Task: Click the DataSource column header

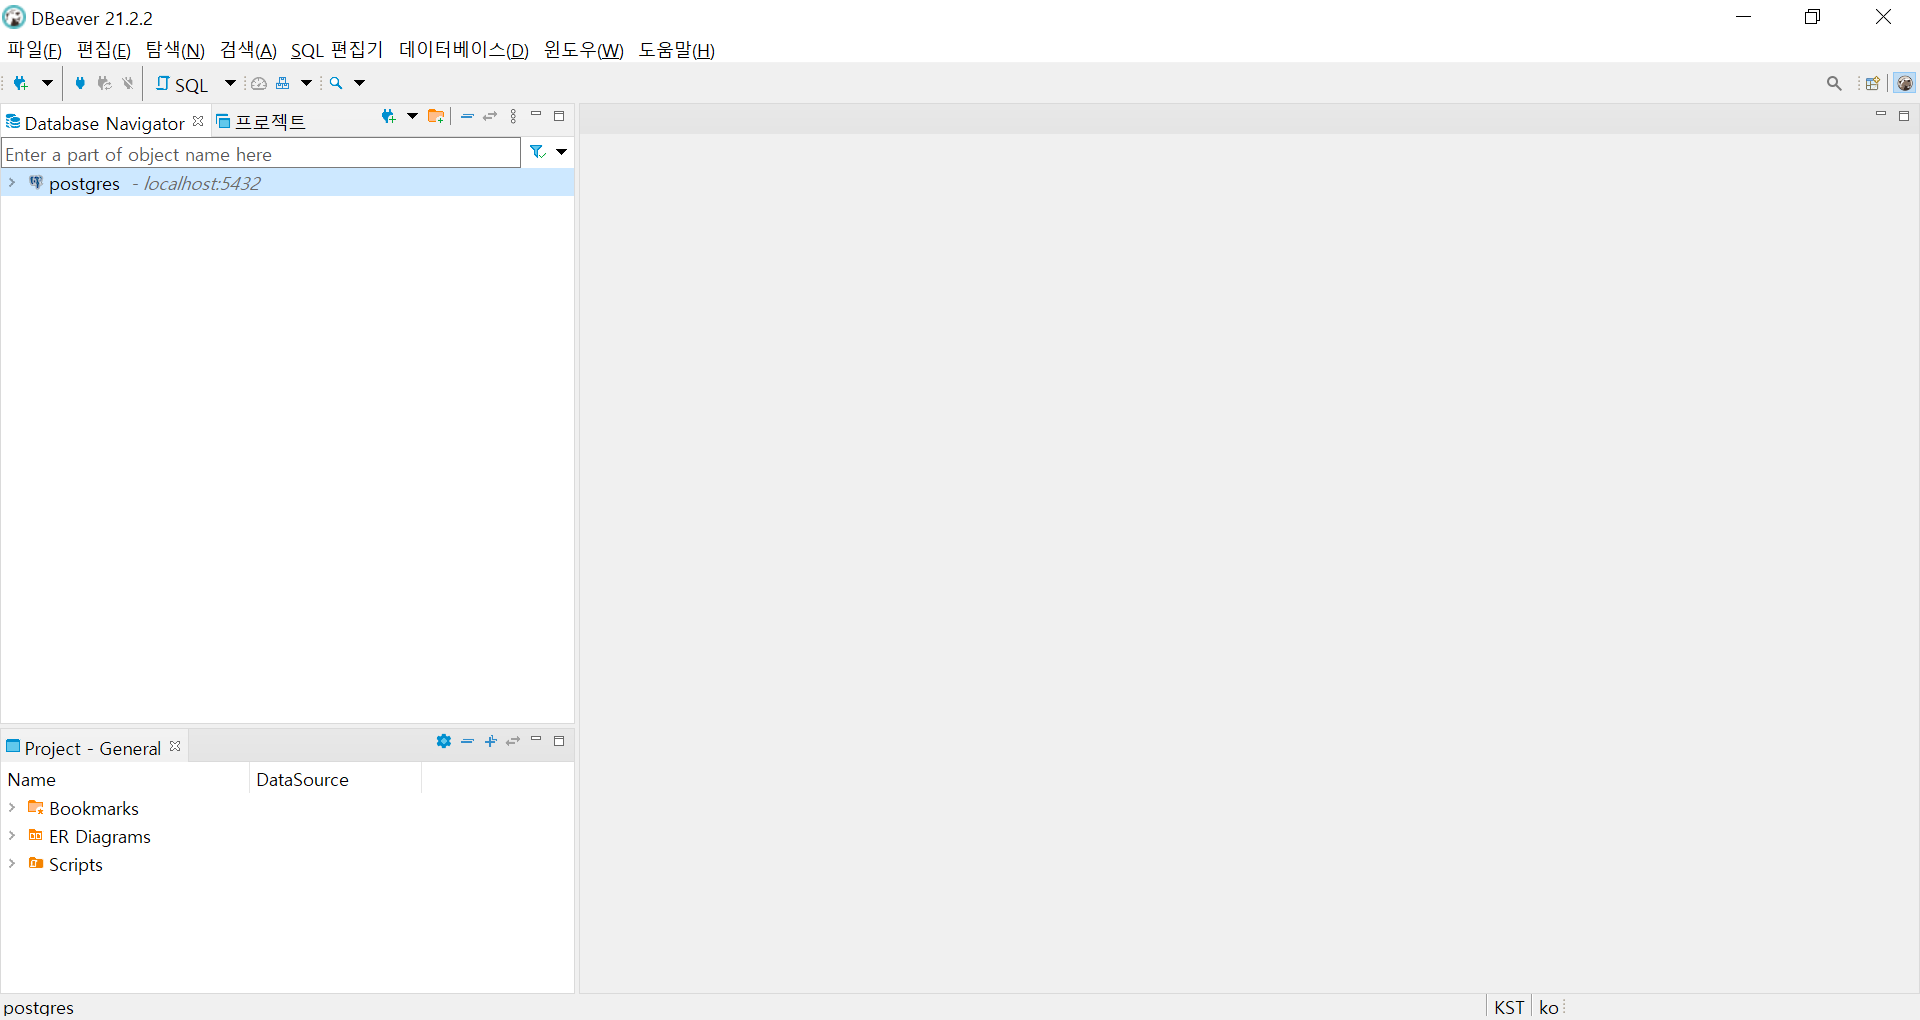Action: click(x=335, y=779)
